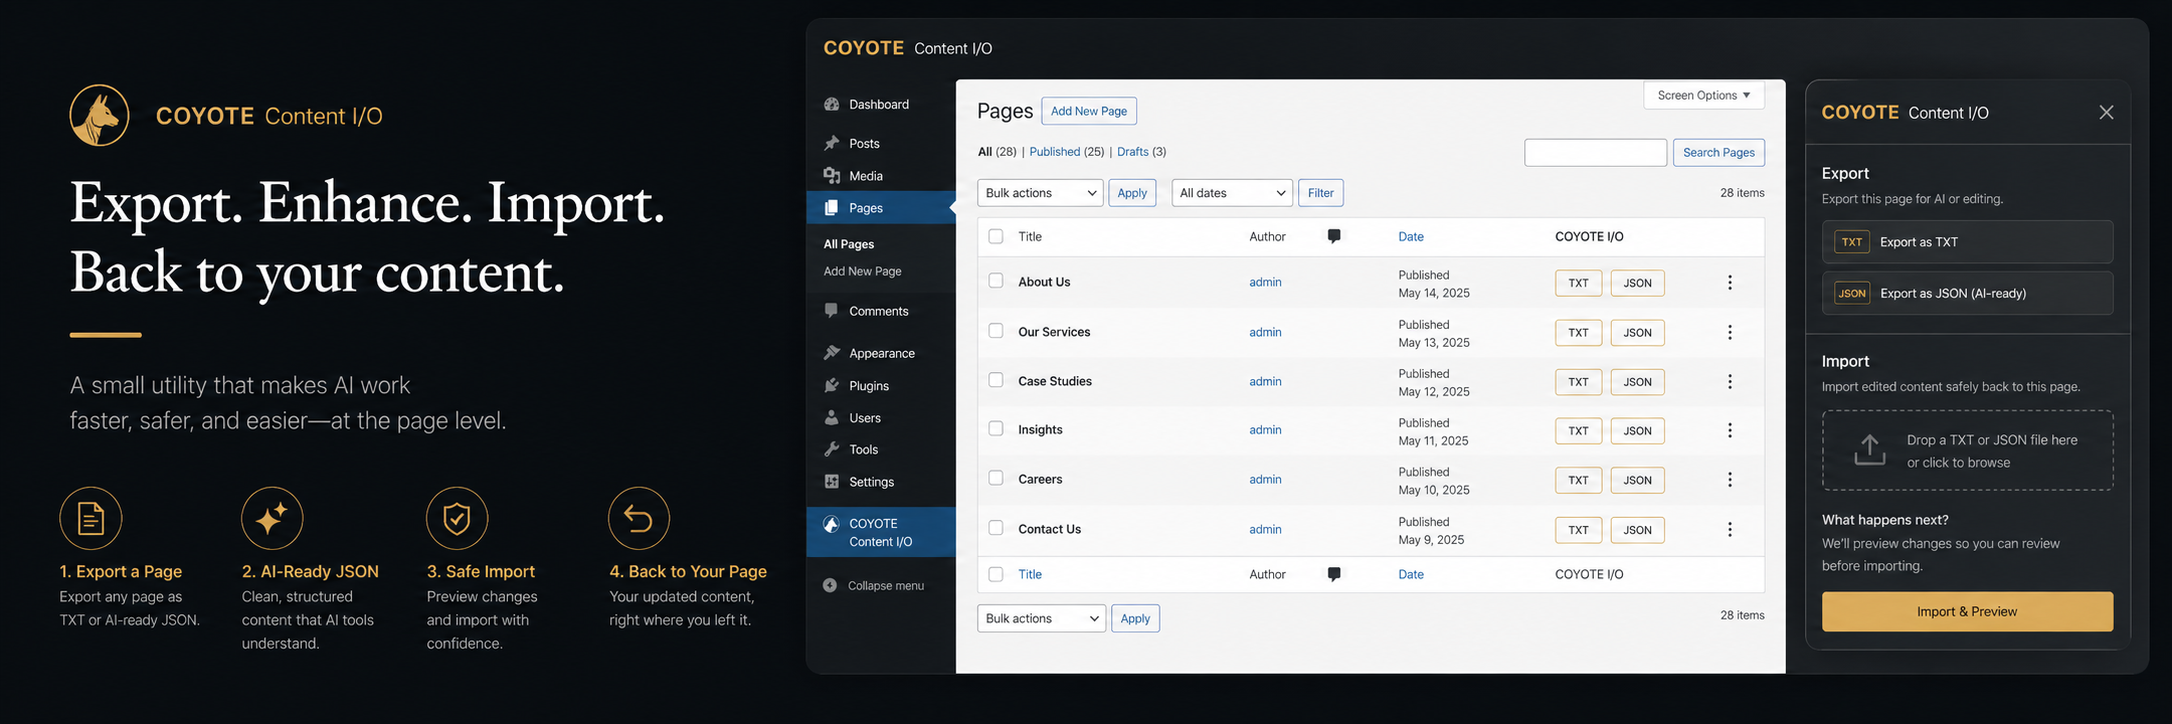Click the comments column icon in table footer

coord(1334,574)
